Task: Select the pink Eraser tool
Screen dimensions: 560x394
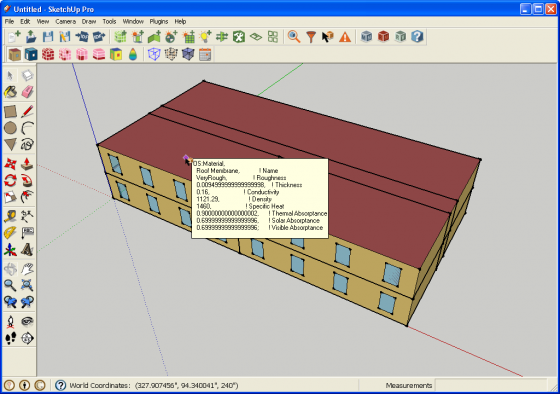Action: (x=27, y=92)
